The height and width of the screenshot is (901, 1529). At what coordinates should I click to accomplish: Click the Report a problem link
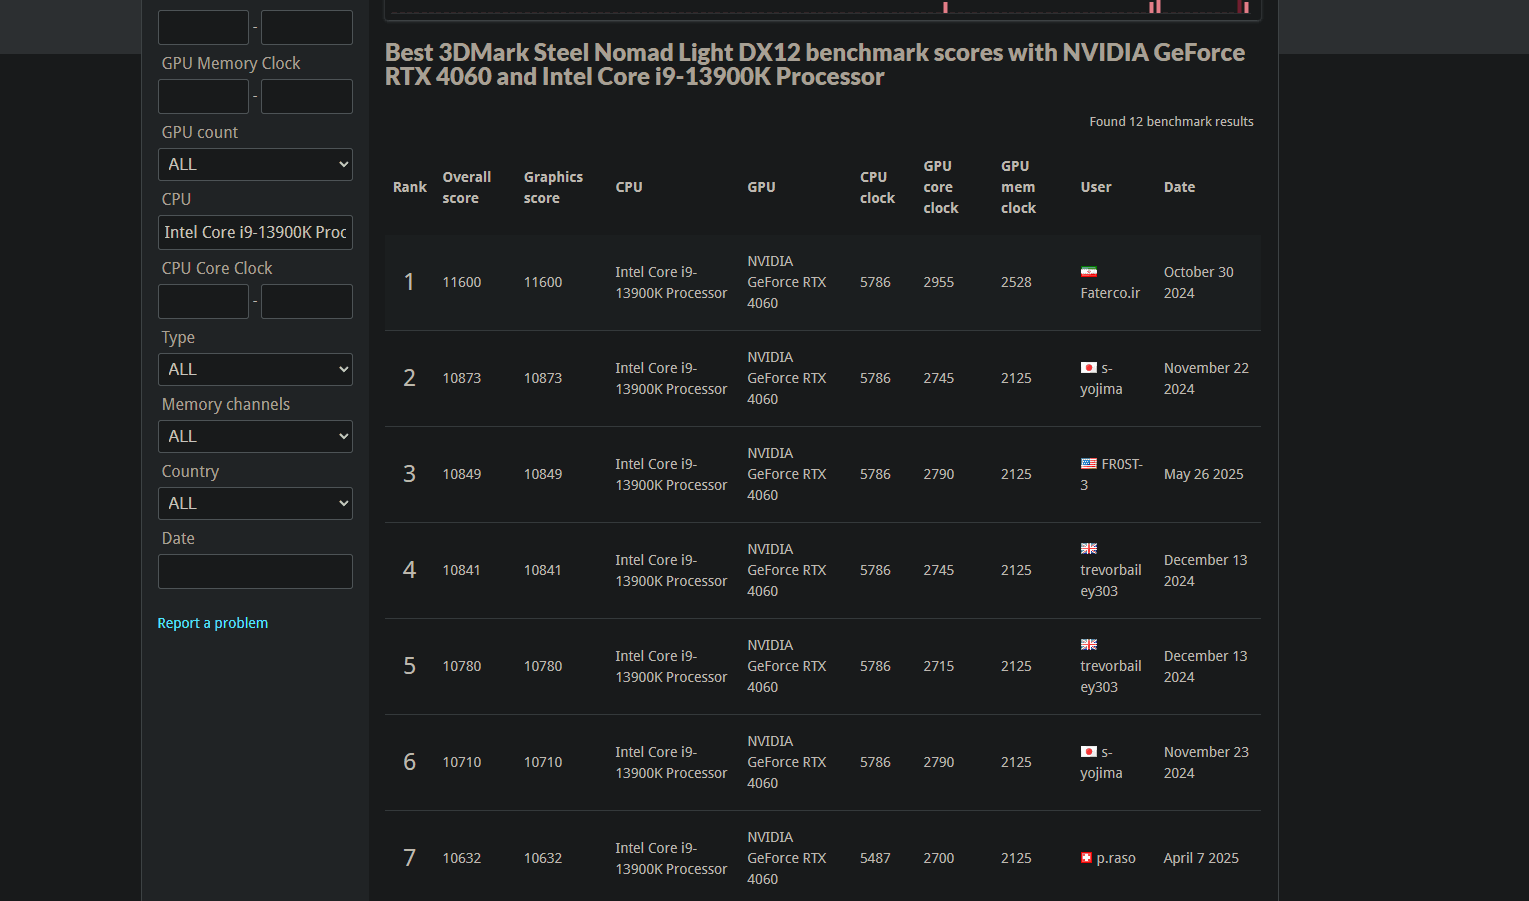click(213, 623)
